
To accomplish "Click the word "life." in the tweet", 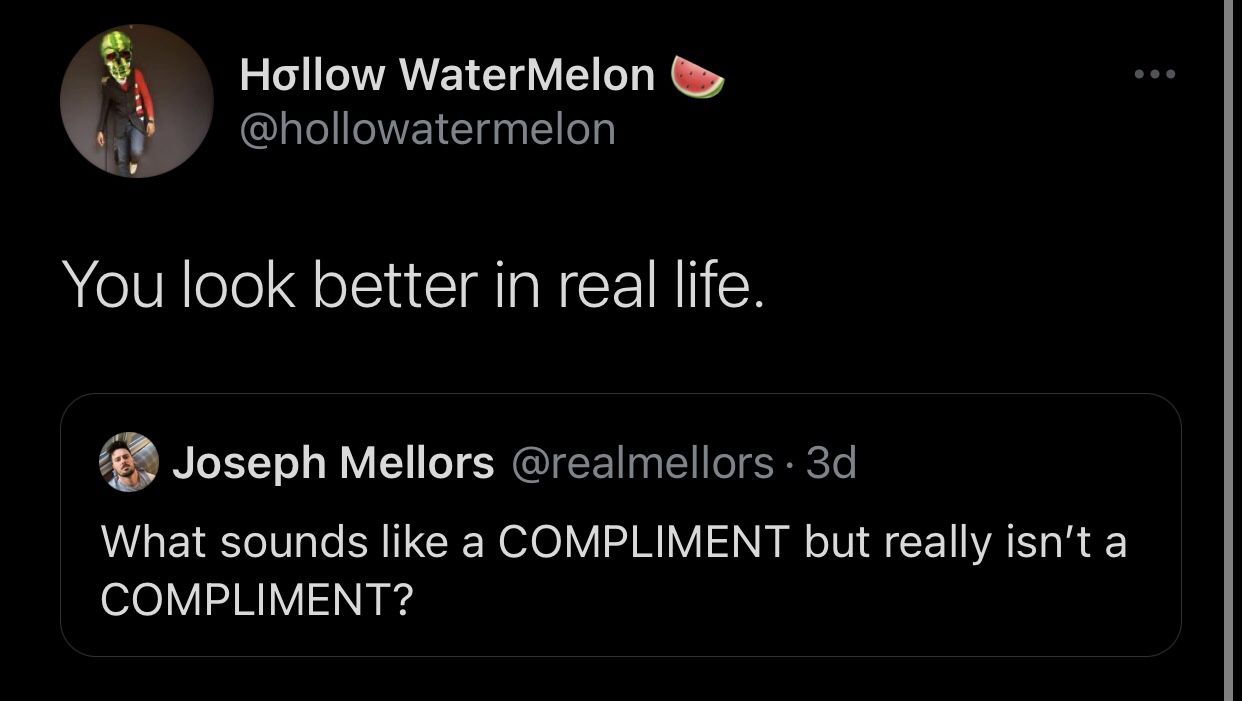I will [714, 285].
